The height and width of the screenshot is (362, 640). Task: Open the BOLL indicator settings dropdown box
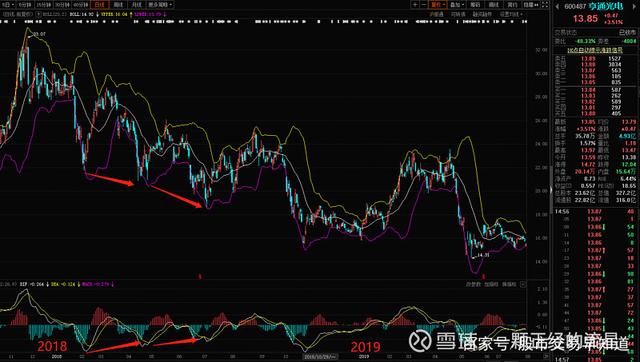tap(39, 14)
